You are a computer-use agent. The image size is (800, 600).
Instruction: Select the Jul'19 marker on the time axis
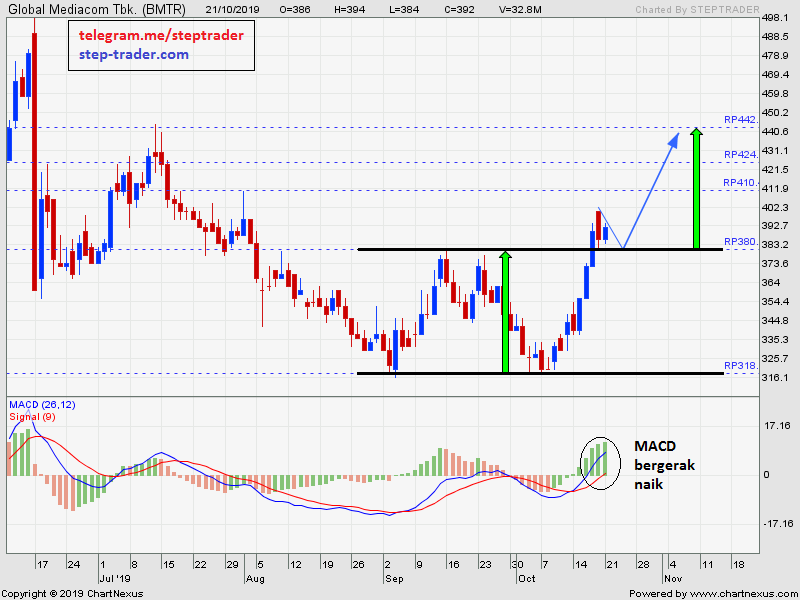click(115, 579)
